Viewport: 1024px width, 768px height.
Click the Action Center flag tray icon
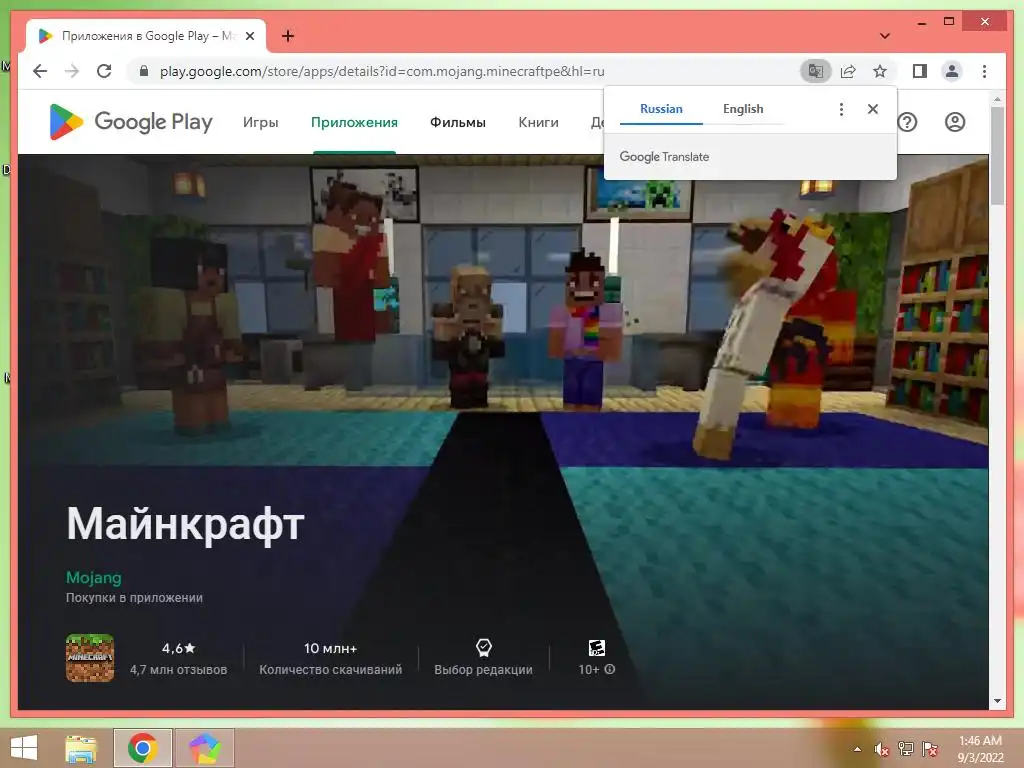tap(930, 749)
